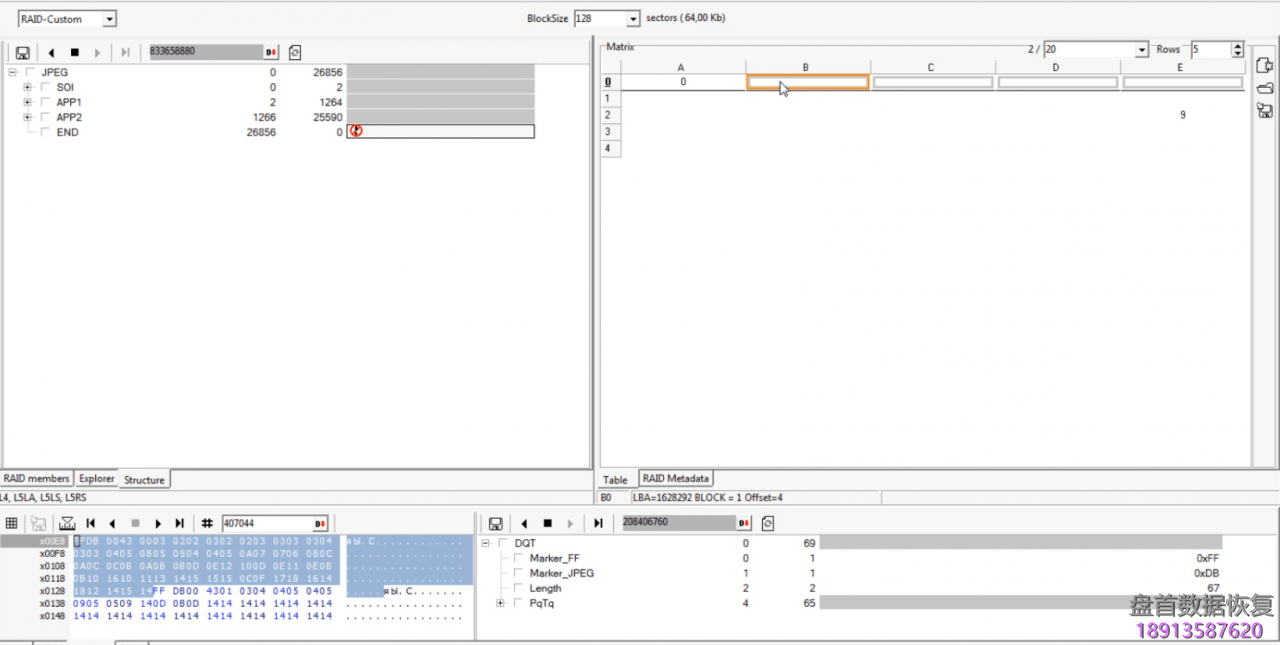Click the save icon in the JPEG structure toolbar
The width and height of the screenshot is (1280, 645).
point(22,52)
